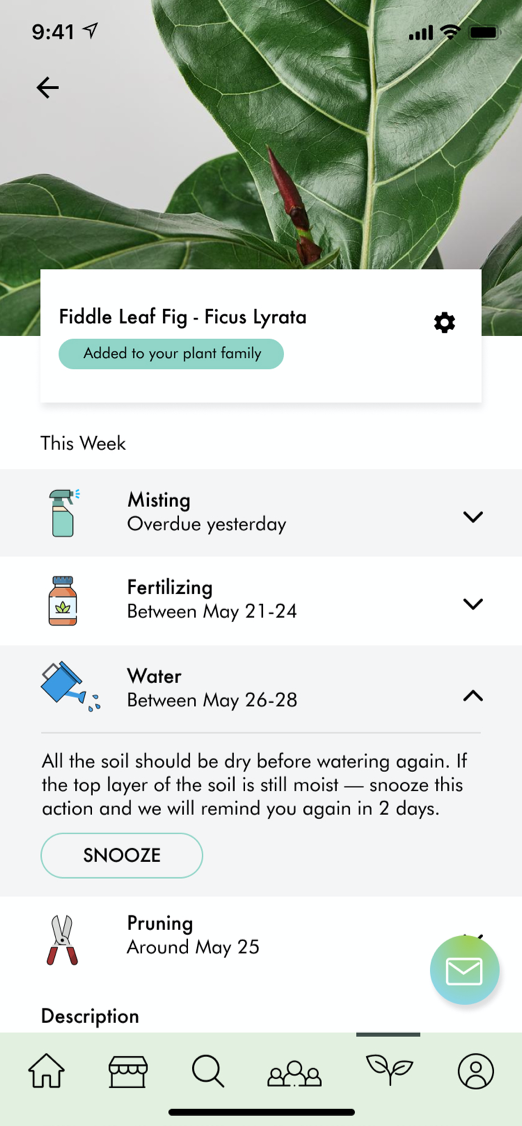Viewport: 522px width, 1126px height.
Task: Select the Pruning Around May 25 row
Action: pos(261,937)
